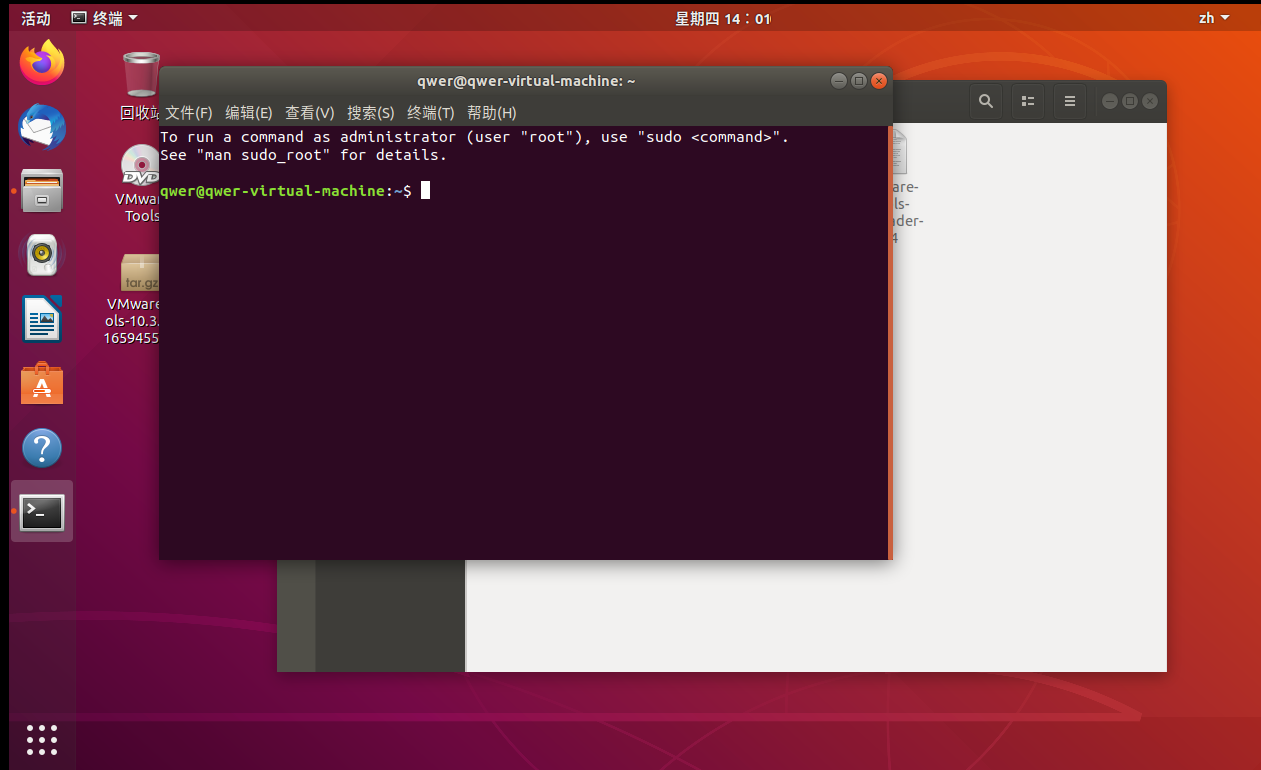Select the Terminal icon in dock
This screenshot has width=1261, height=770.
point(42,512)
